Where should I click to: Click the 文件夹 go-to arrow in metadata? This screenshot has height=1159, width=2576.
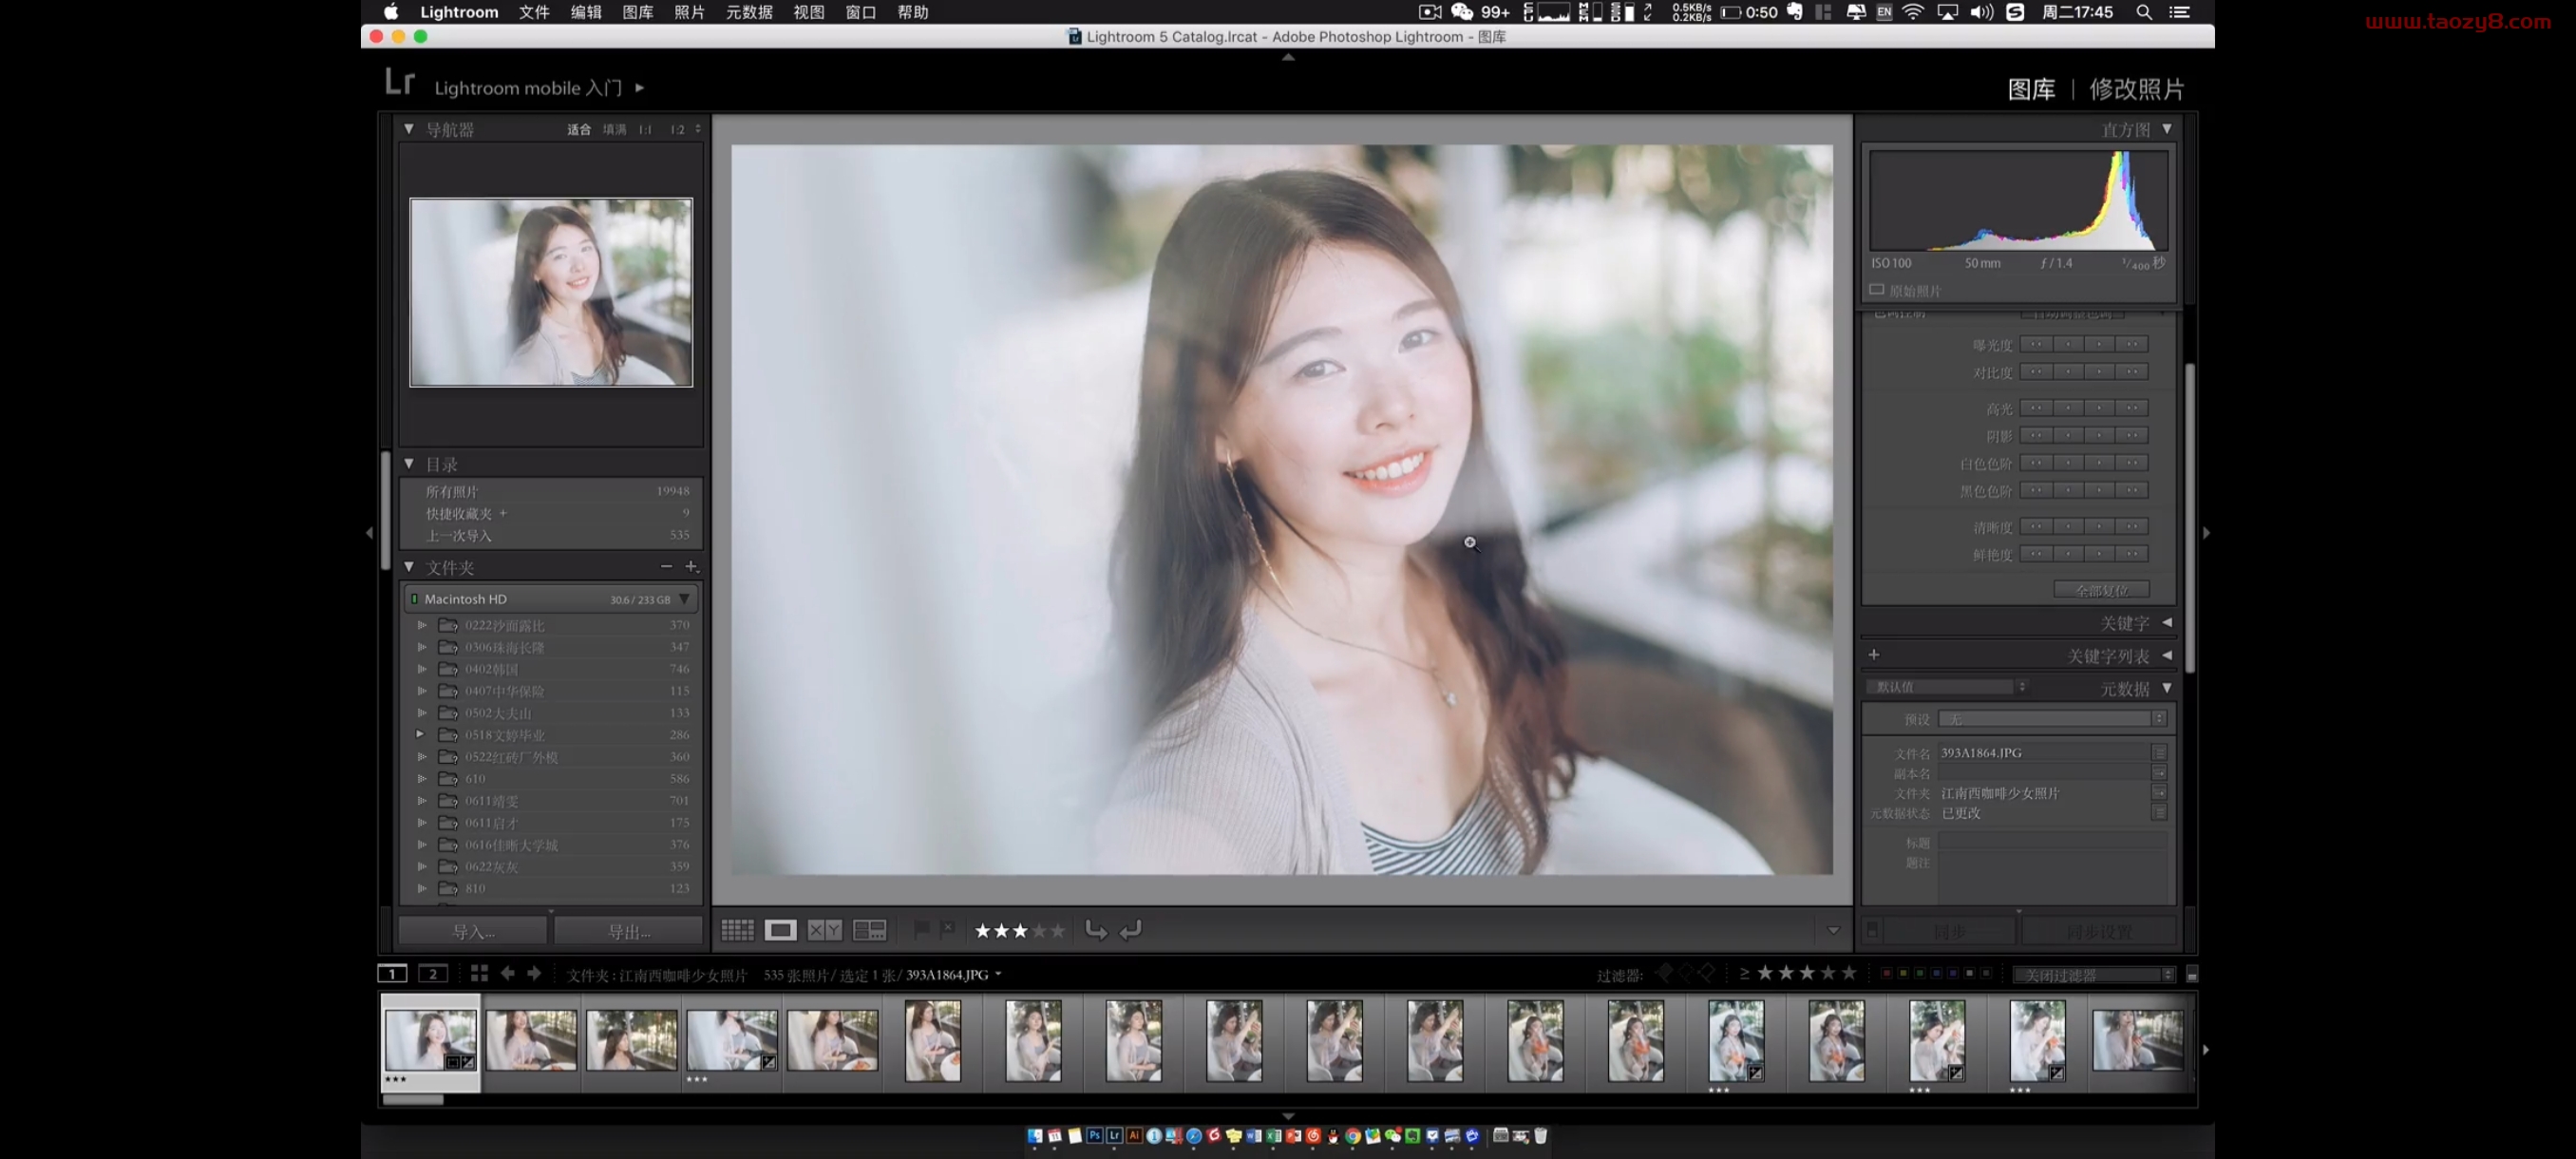point(2159,793)
